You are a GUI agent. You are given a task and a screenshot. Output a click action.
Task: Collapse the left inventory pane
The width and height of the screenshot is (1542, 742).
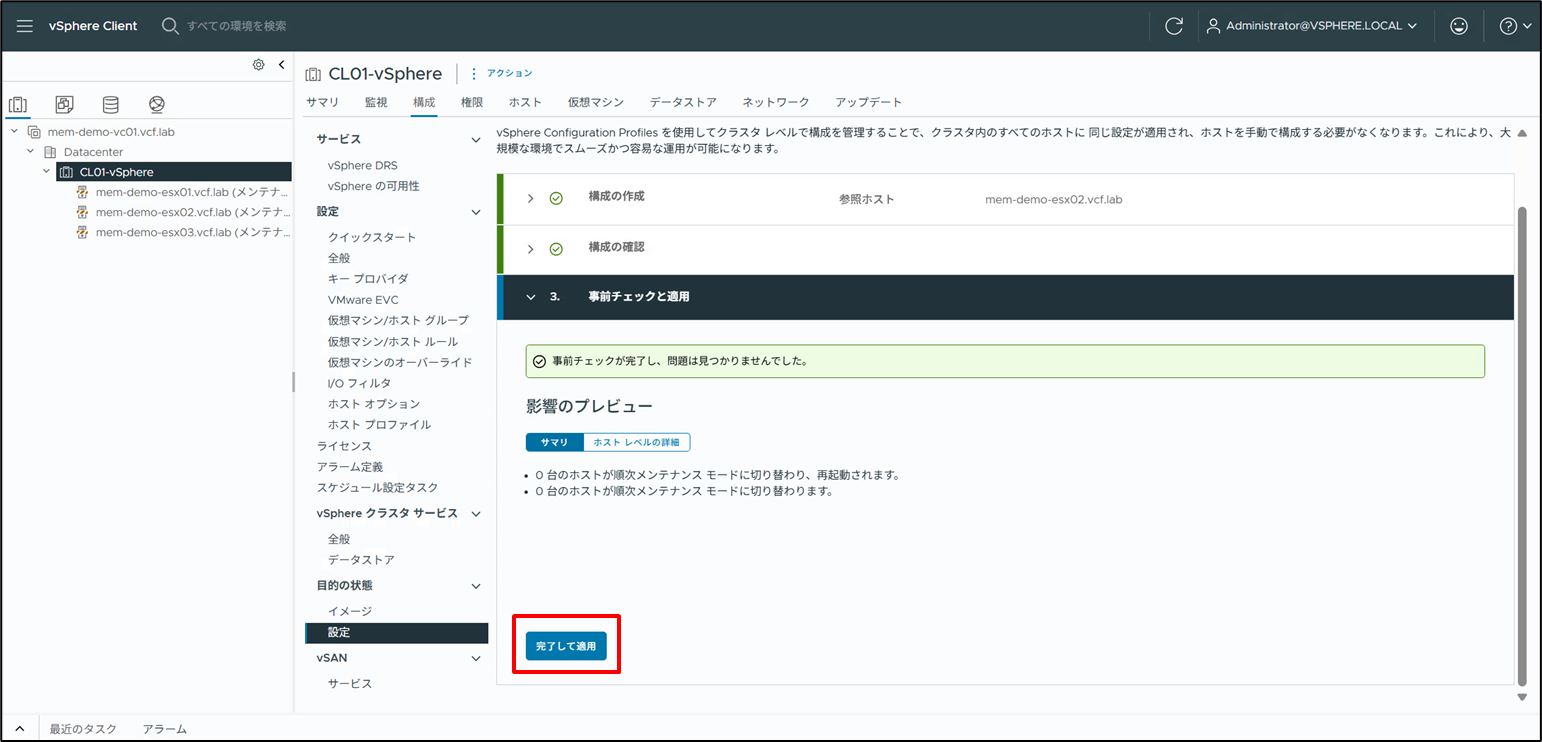tap(281, 64)
